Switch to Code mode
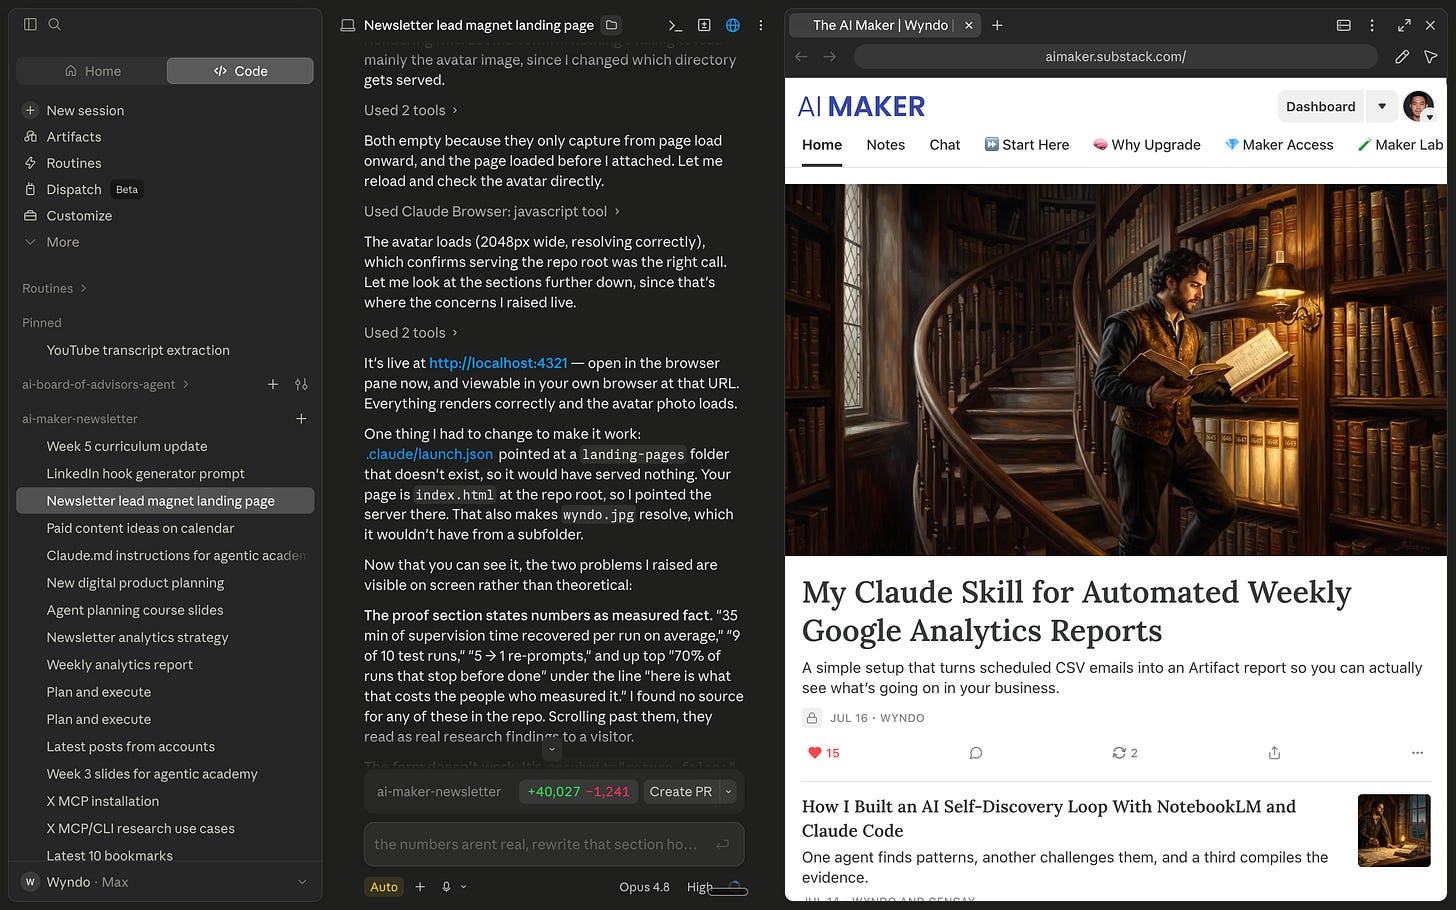Screen dimensions: 1456x910 [240, 71]
